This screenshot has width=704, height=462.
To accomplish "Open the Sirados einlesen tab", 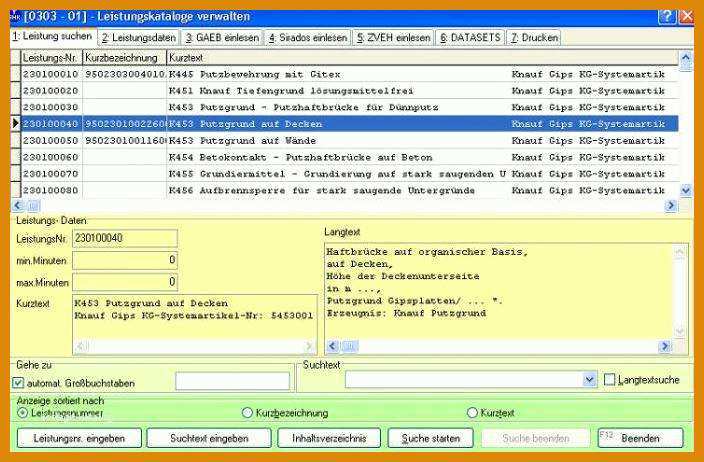I will point(308,38).
